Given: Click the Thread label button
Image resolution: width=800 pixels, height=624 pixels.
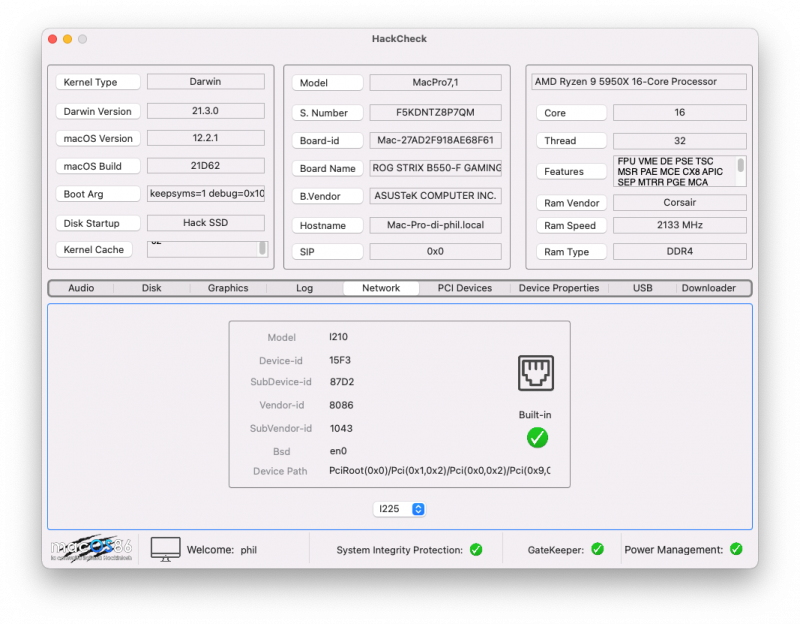Looking at the screenshot, I should coord(571,140).
